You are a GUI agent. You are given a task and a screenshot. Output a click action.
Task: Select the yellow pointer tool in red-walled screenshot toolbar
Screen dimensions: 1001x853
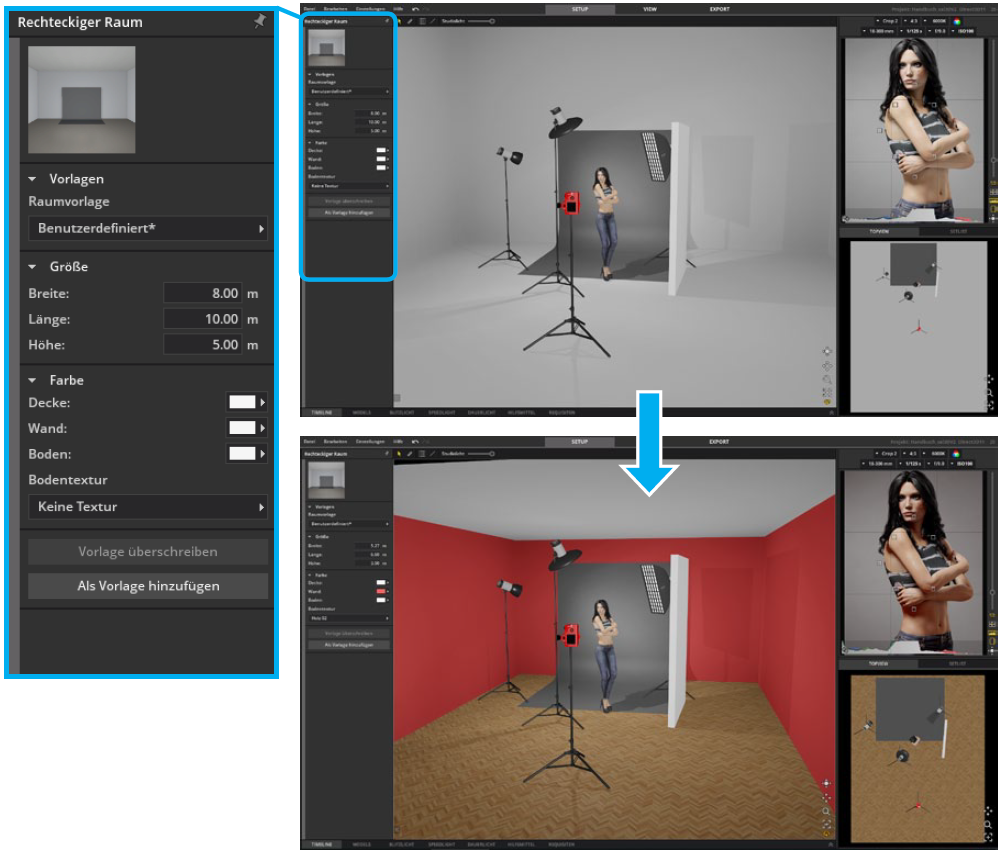pos(399,453)
